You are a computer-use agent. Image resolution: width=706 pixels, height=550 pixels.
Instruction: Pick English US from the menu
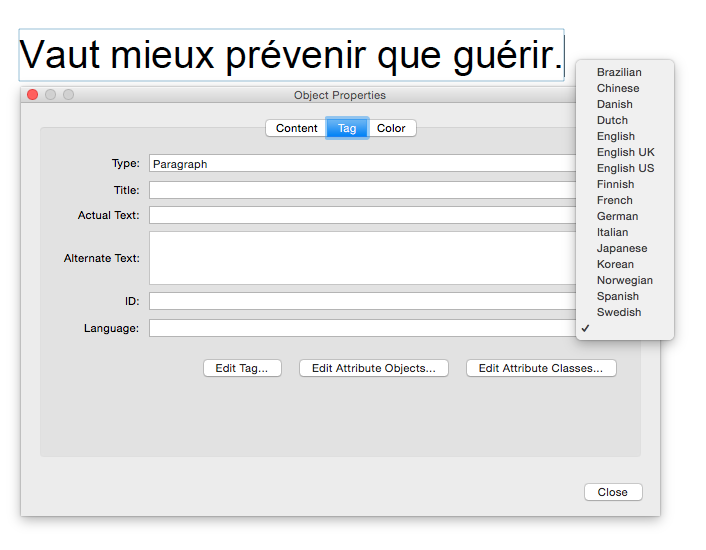[x=625, y=168]
